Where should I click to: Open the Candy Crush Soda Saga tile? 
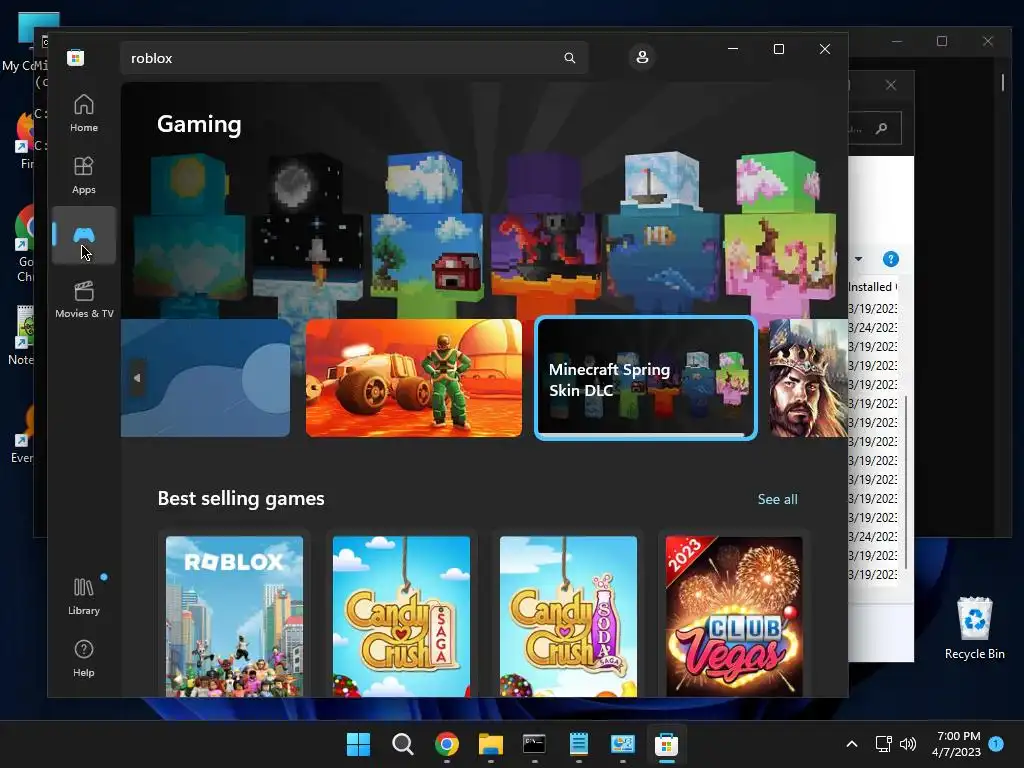[568, 616]
